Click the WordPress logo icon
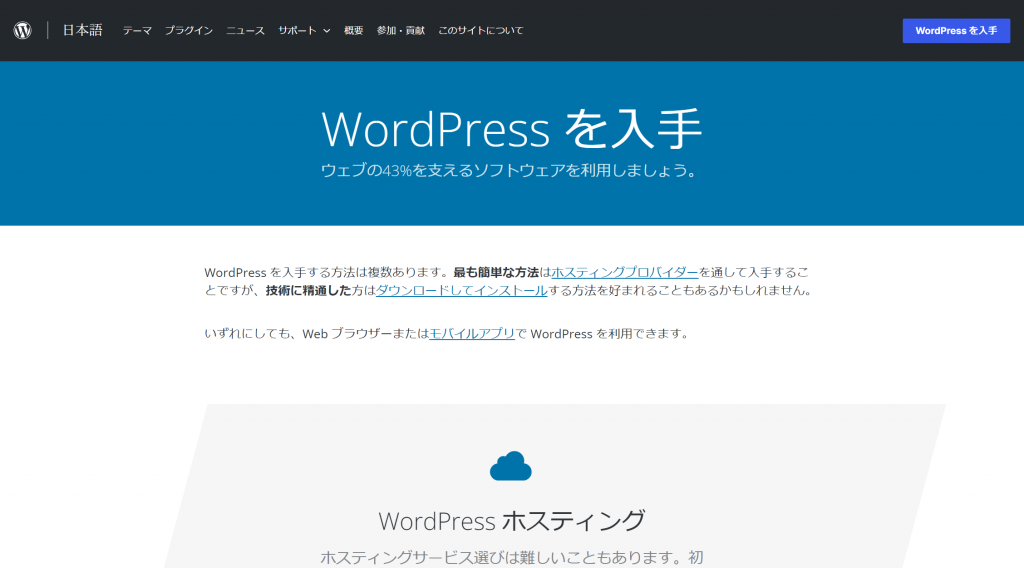The image size is (1024, 568). tap(23, 31)
